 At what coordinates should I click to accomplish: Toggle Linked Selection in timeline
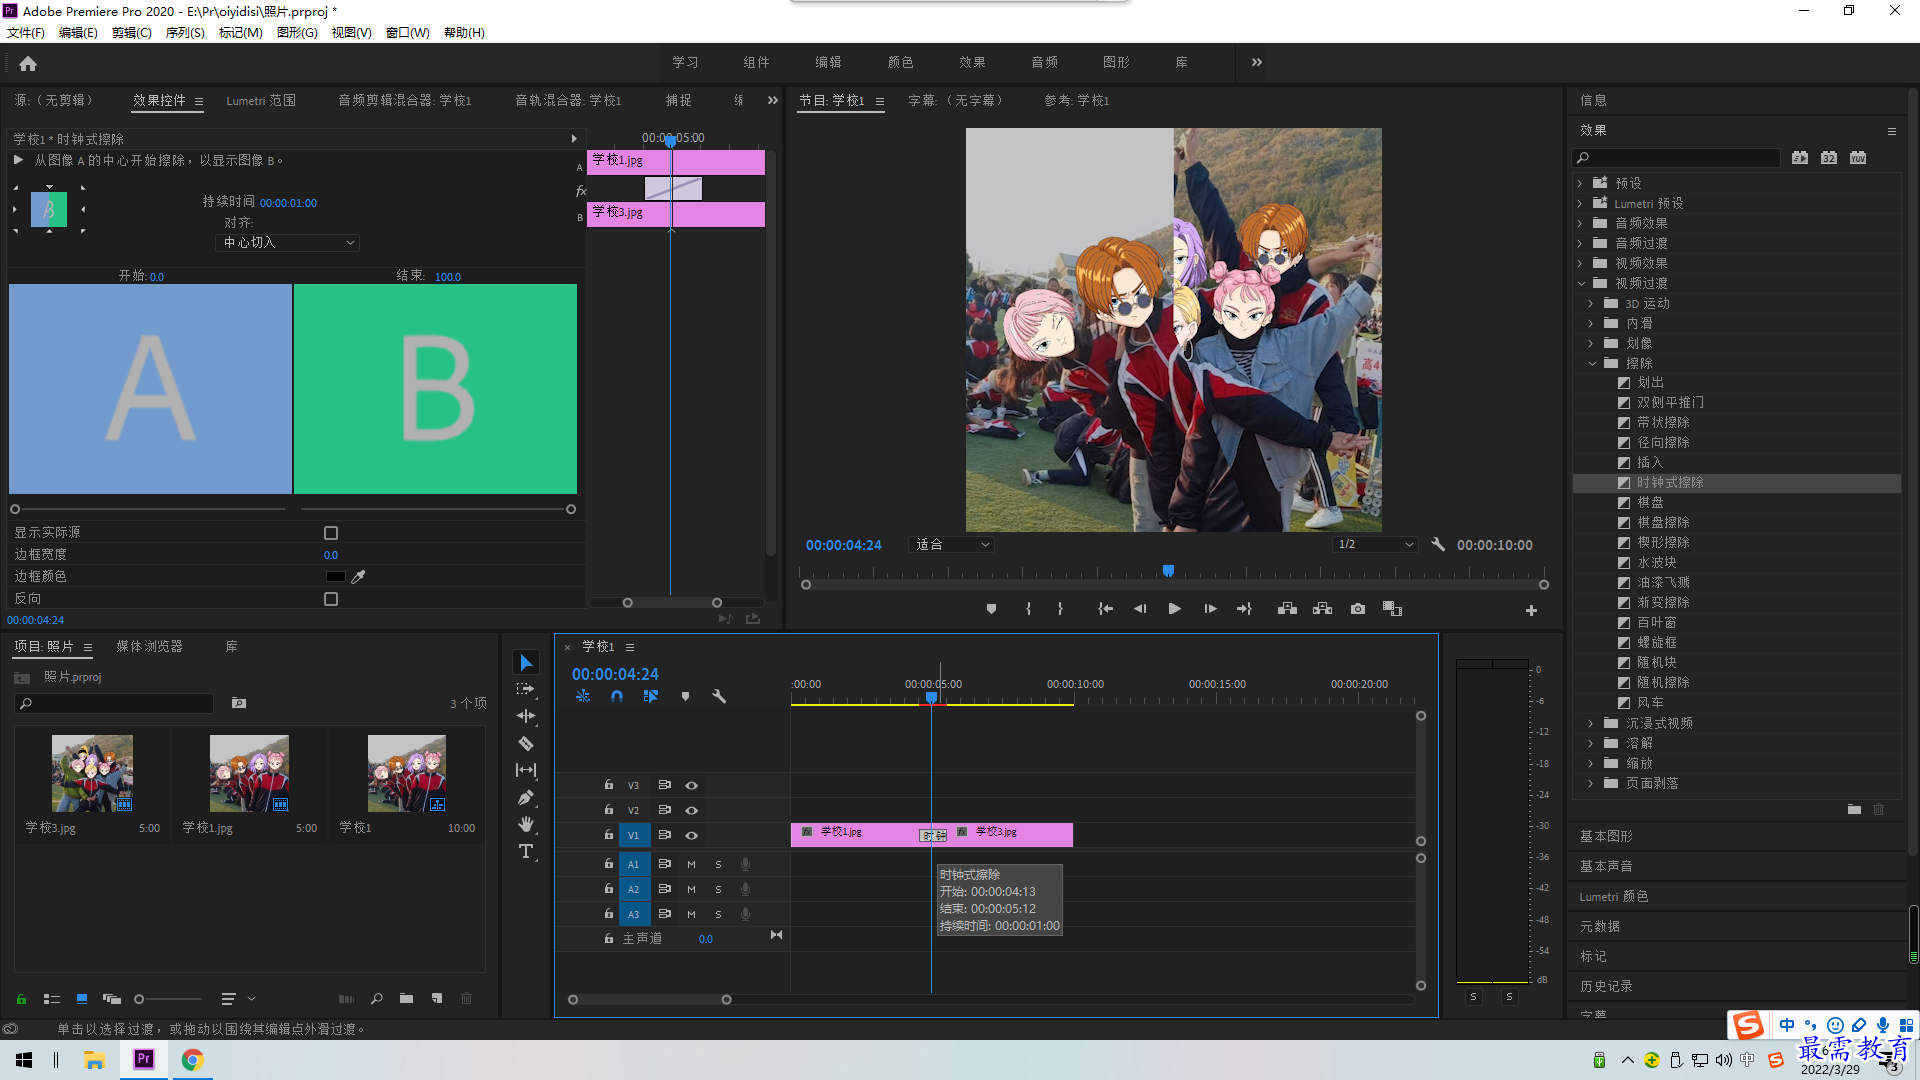651,696
